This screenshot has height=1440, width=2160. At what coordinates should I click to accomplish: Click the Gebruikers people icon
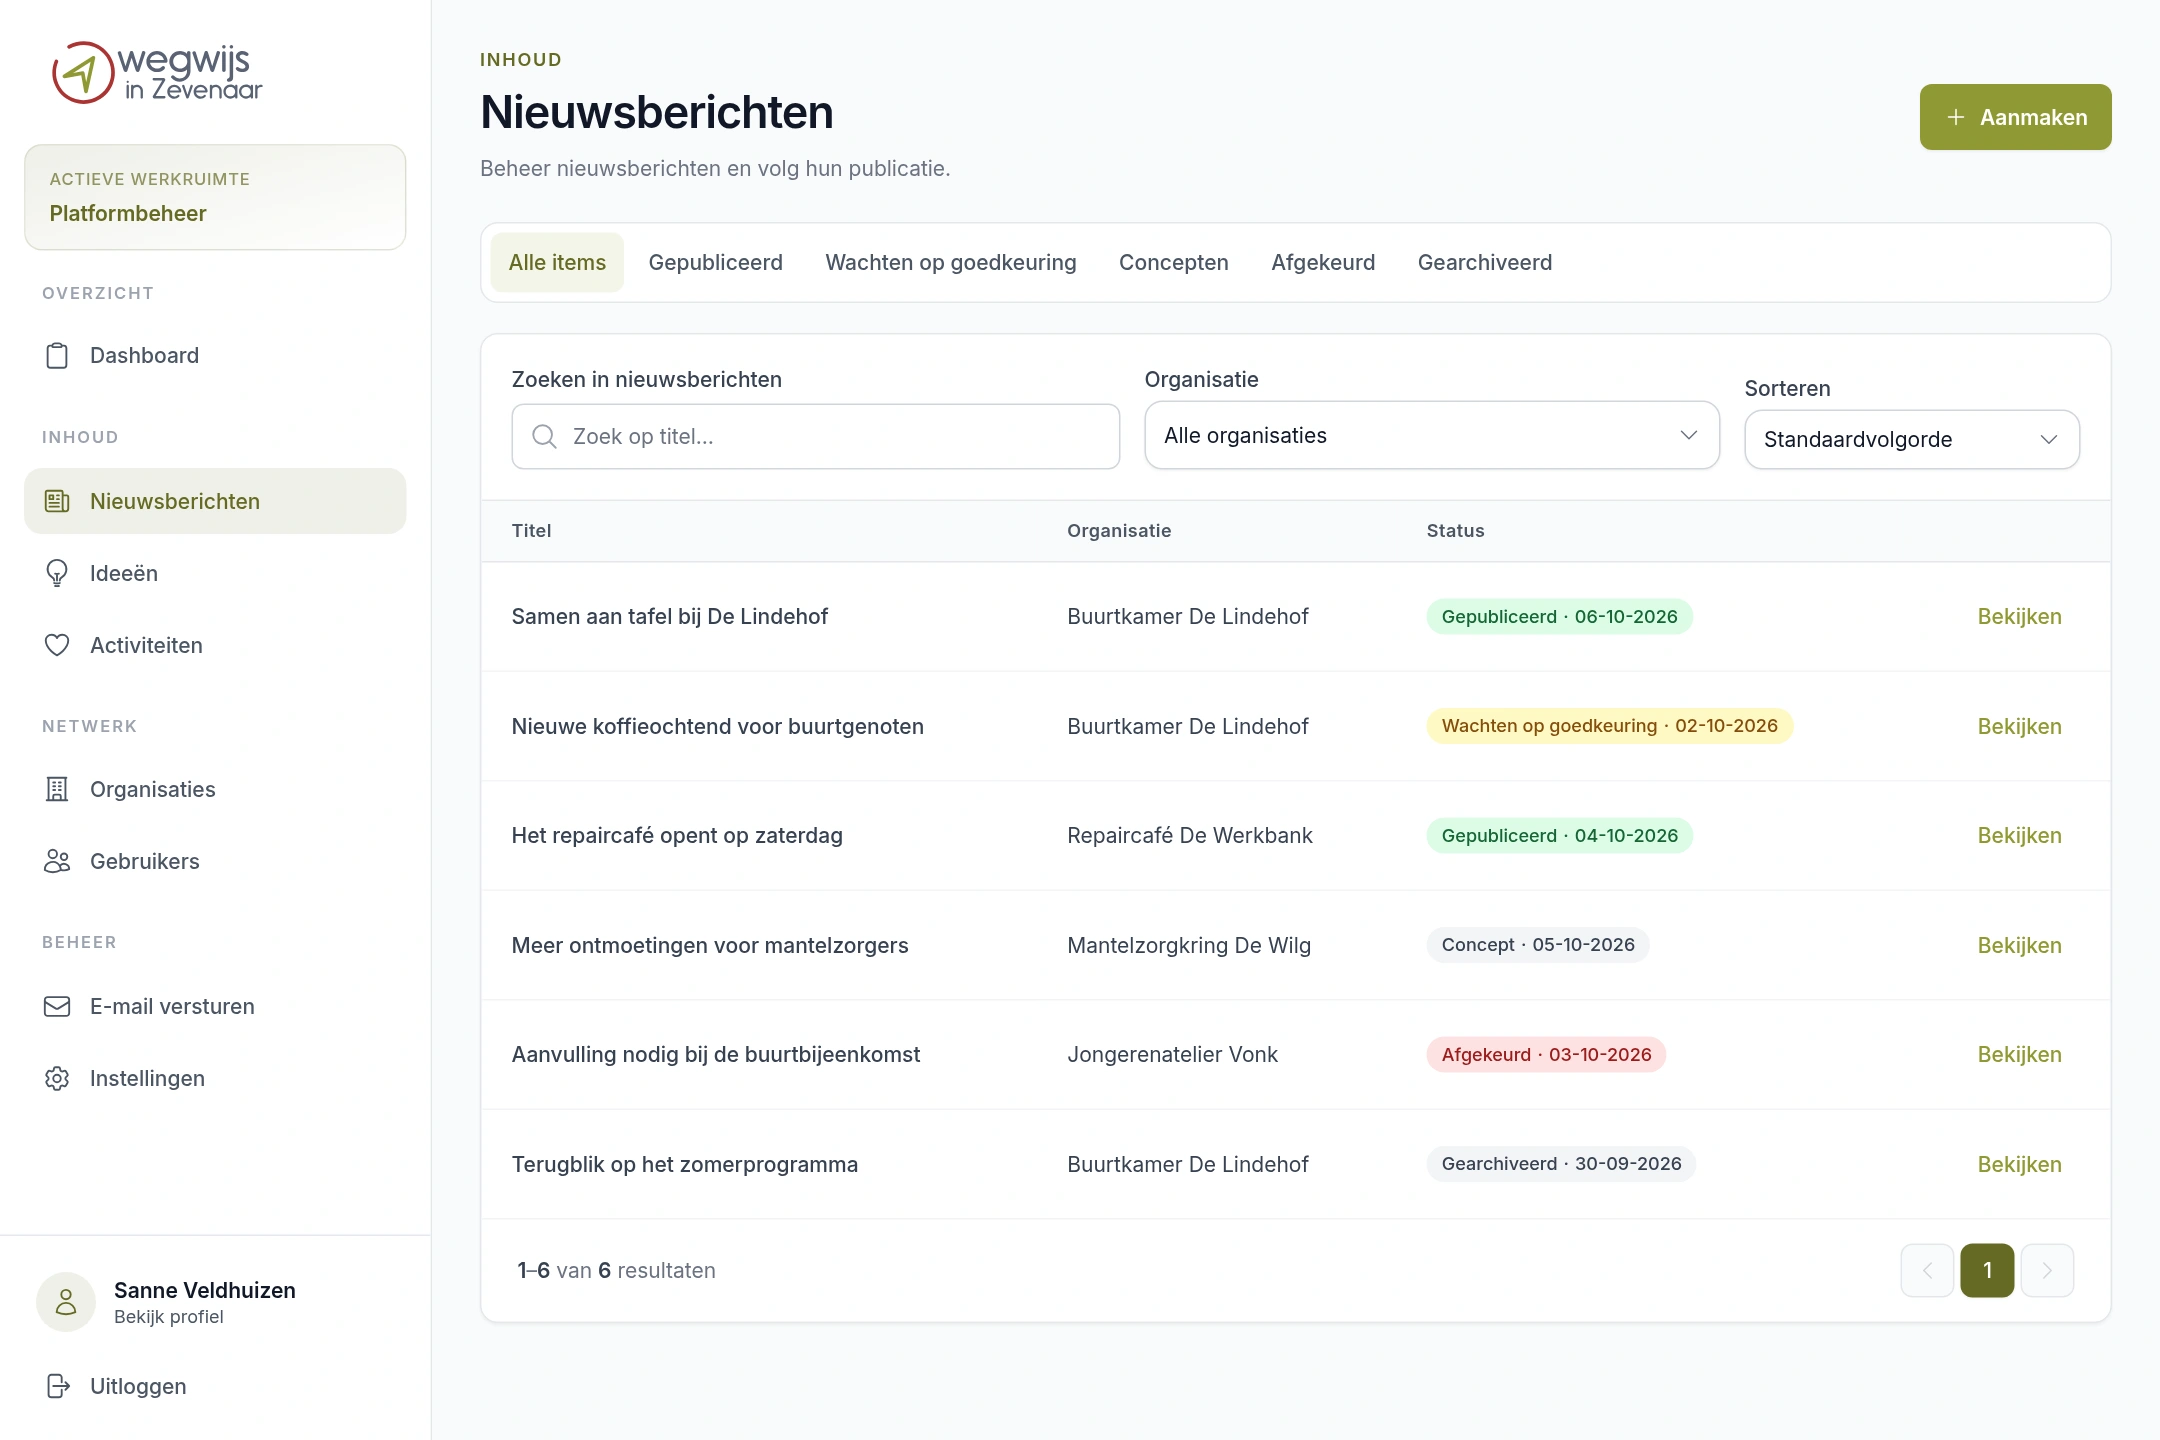coord(57,861)
